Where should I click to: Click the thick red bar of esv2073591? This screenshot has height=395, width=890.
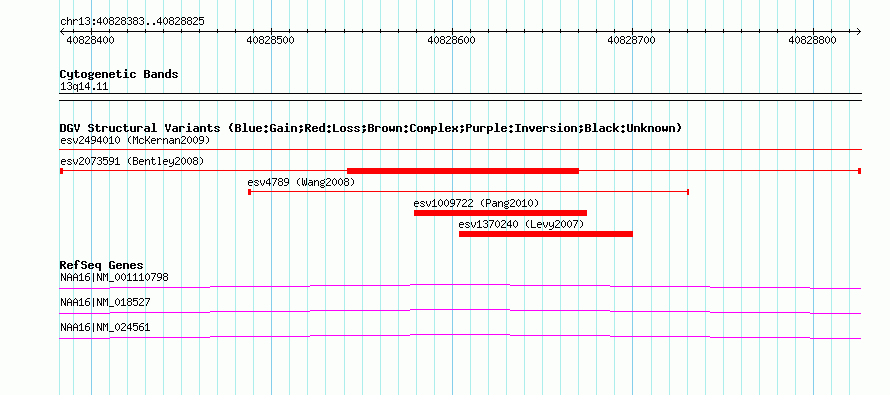(x=463, y=171)
